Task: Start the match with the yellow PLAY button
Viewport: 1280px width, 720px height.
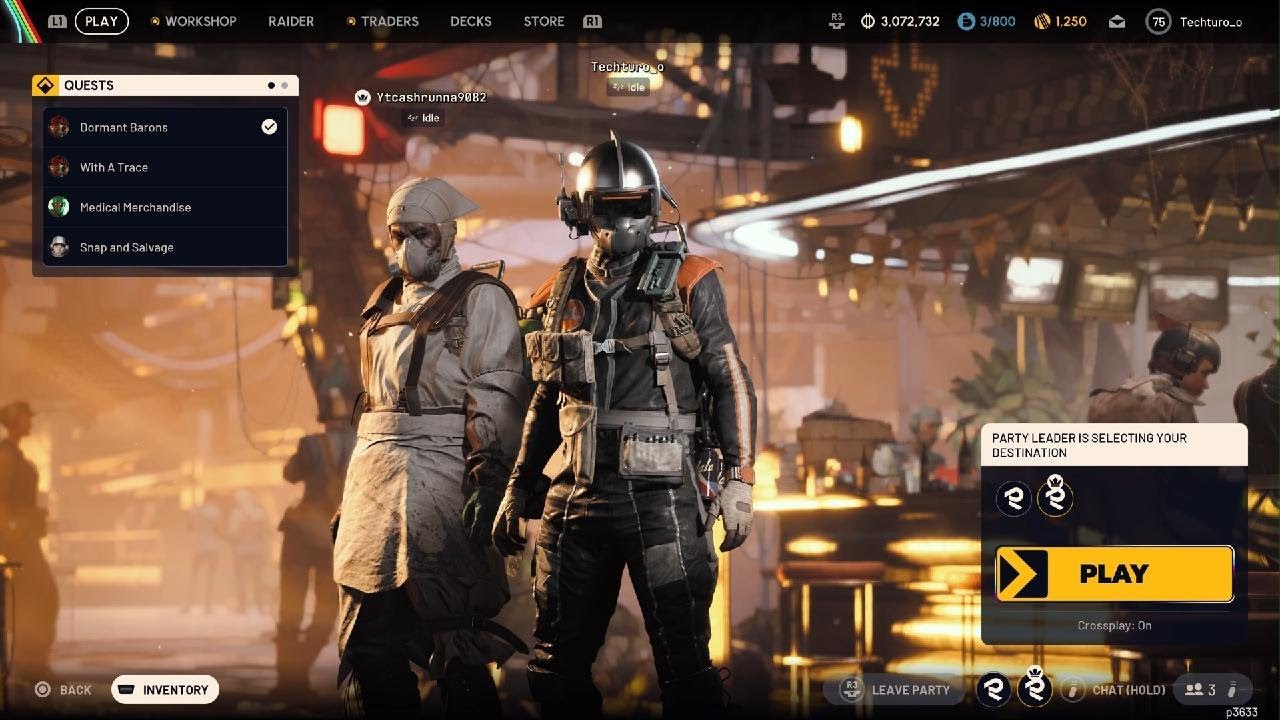Action: (1114, 574)
